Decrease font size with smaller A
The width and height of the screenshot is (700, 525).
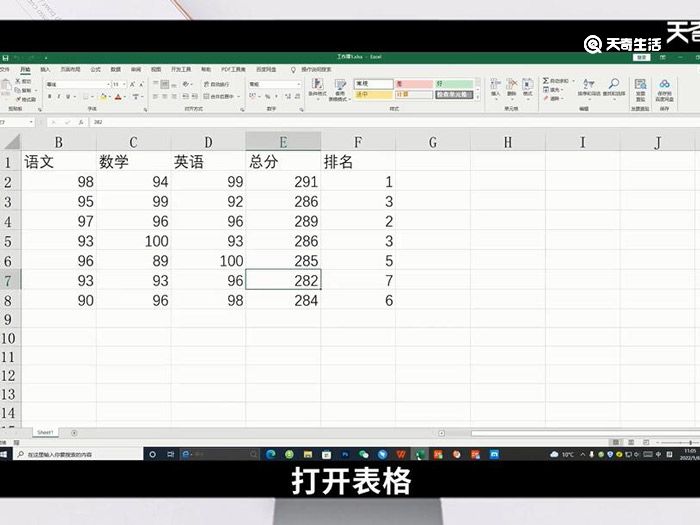141,84
